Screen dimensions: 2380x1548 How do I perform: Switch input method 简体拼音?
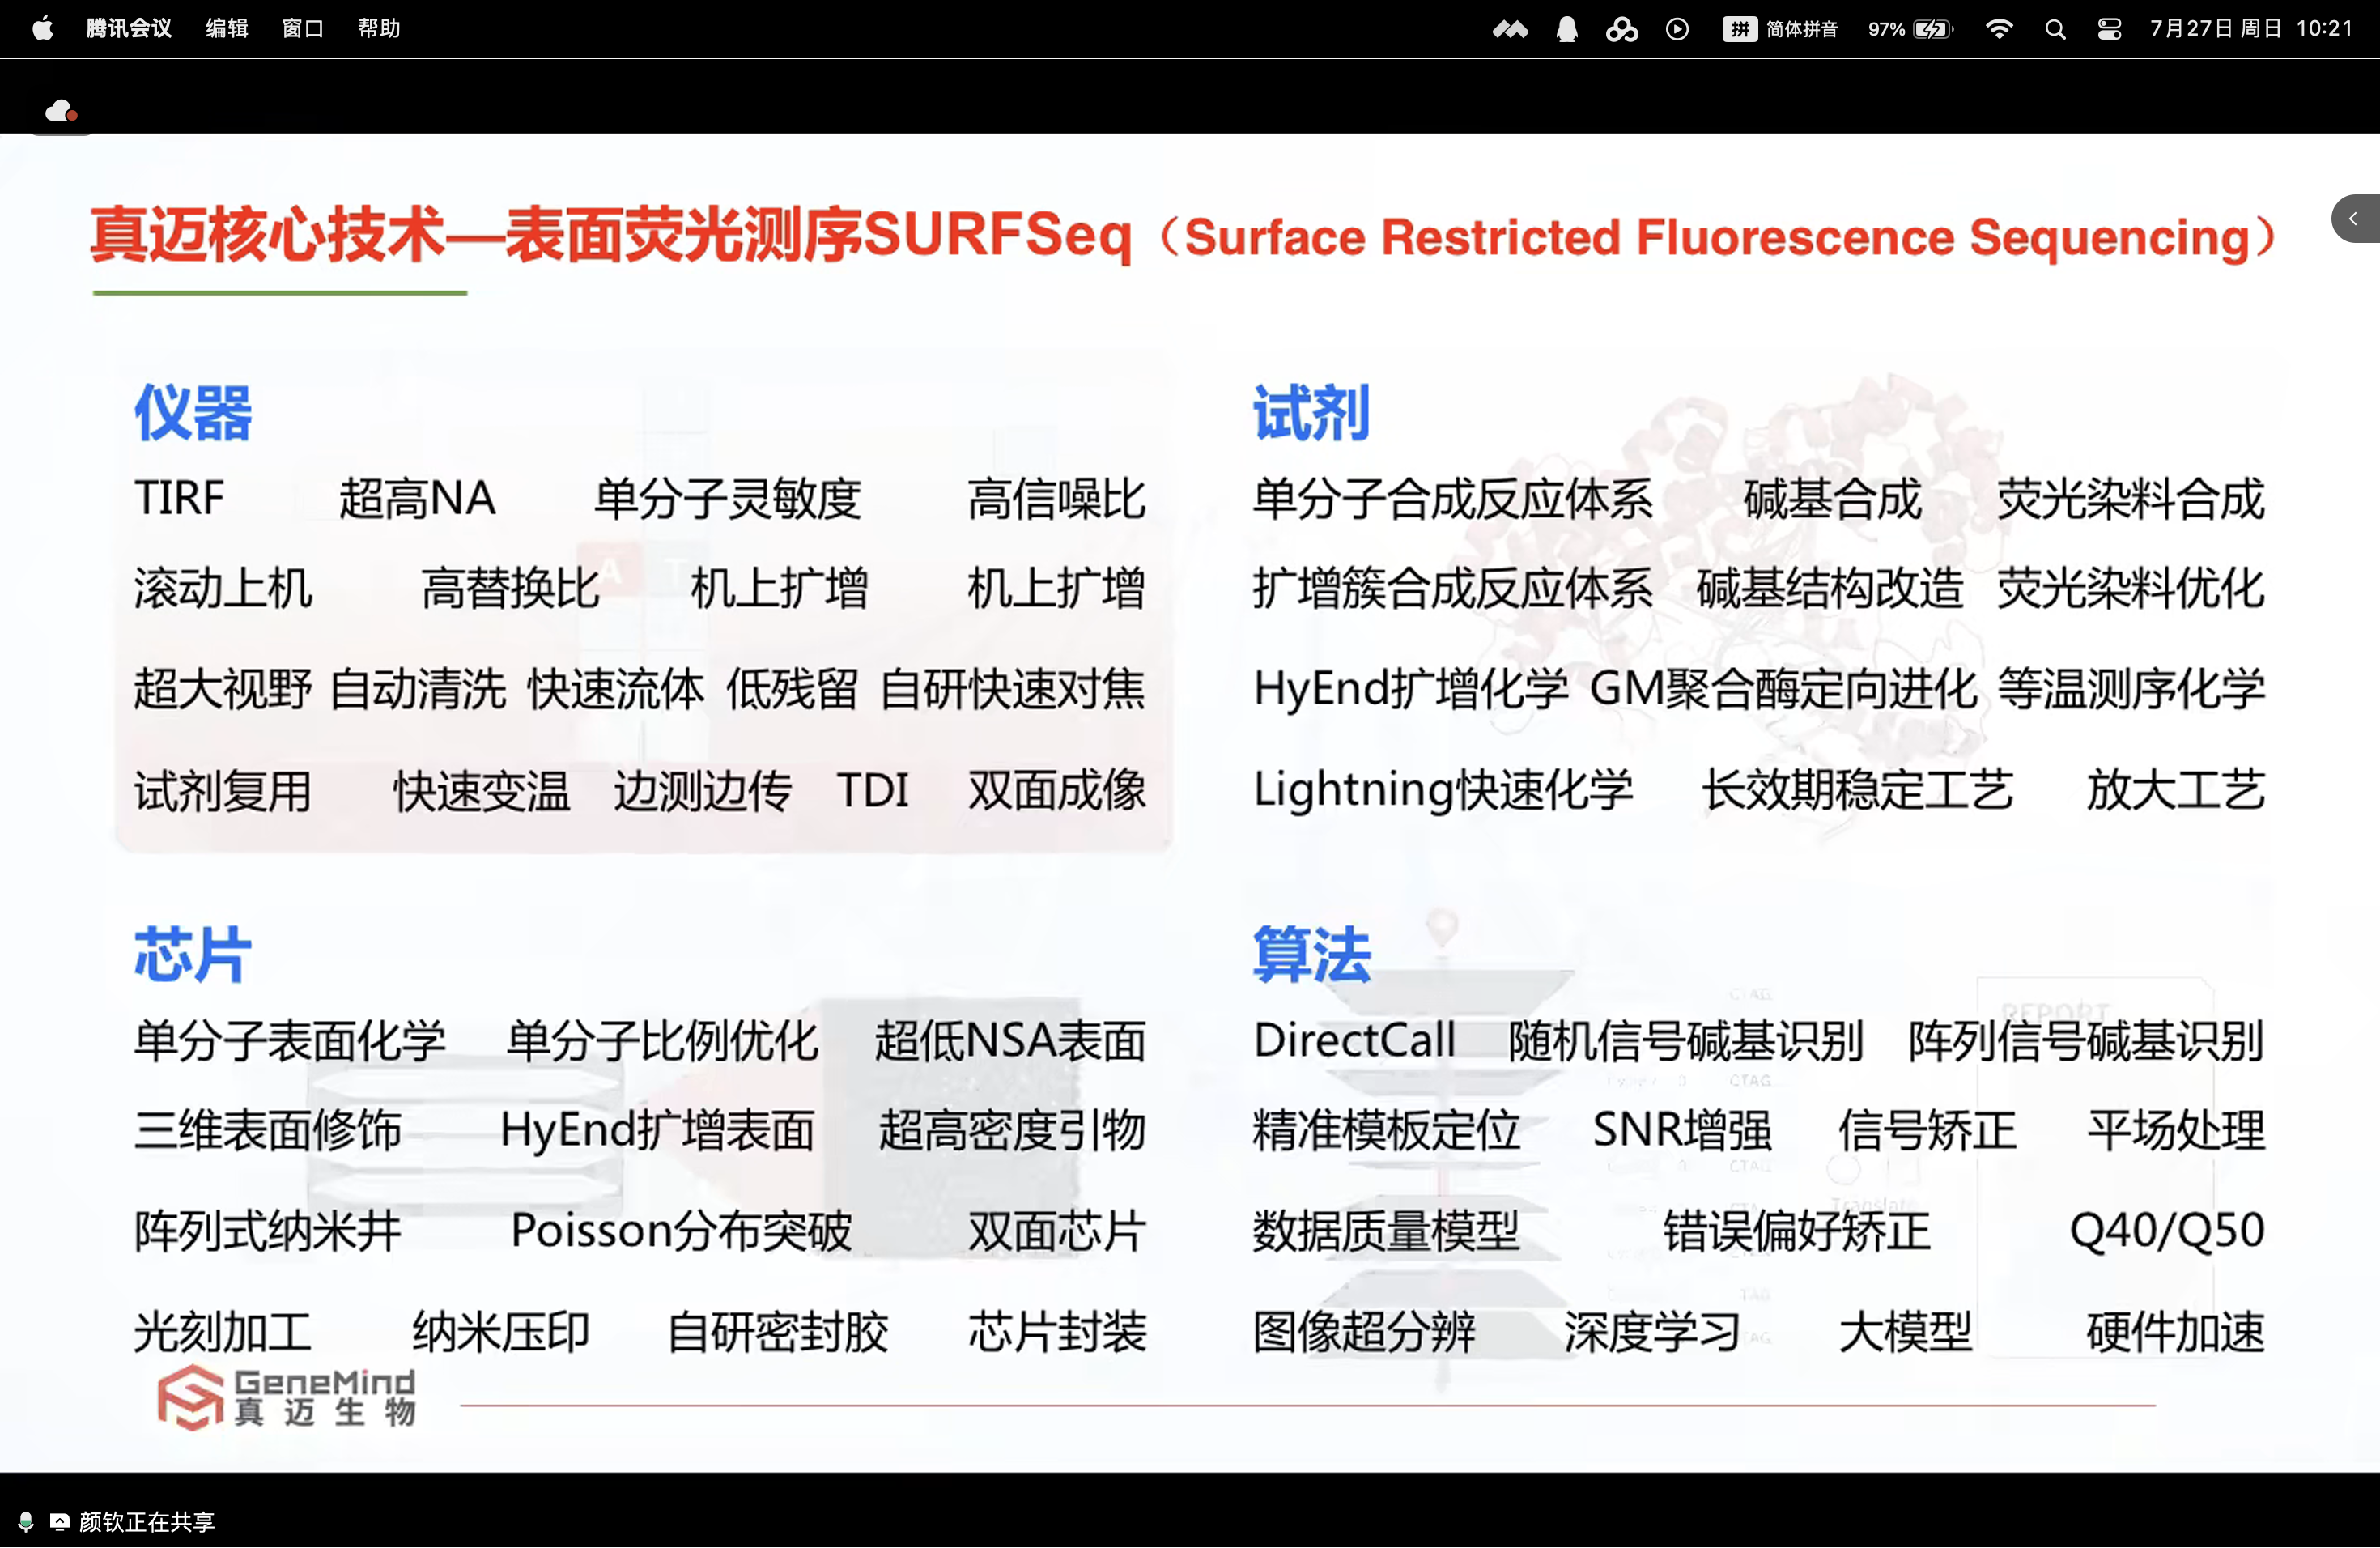pos(1780,29)
